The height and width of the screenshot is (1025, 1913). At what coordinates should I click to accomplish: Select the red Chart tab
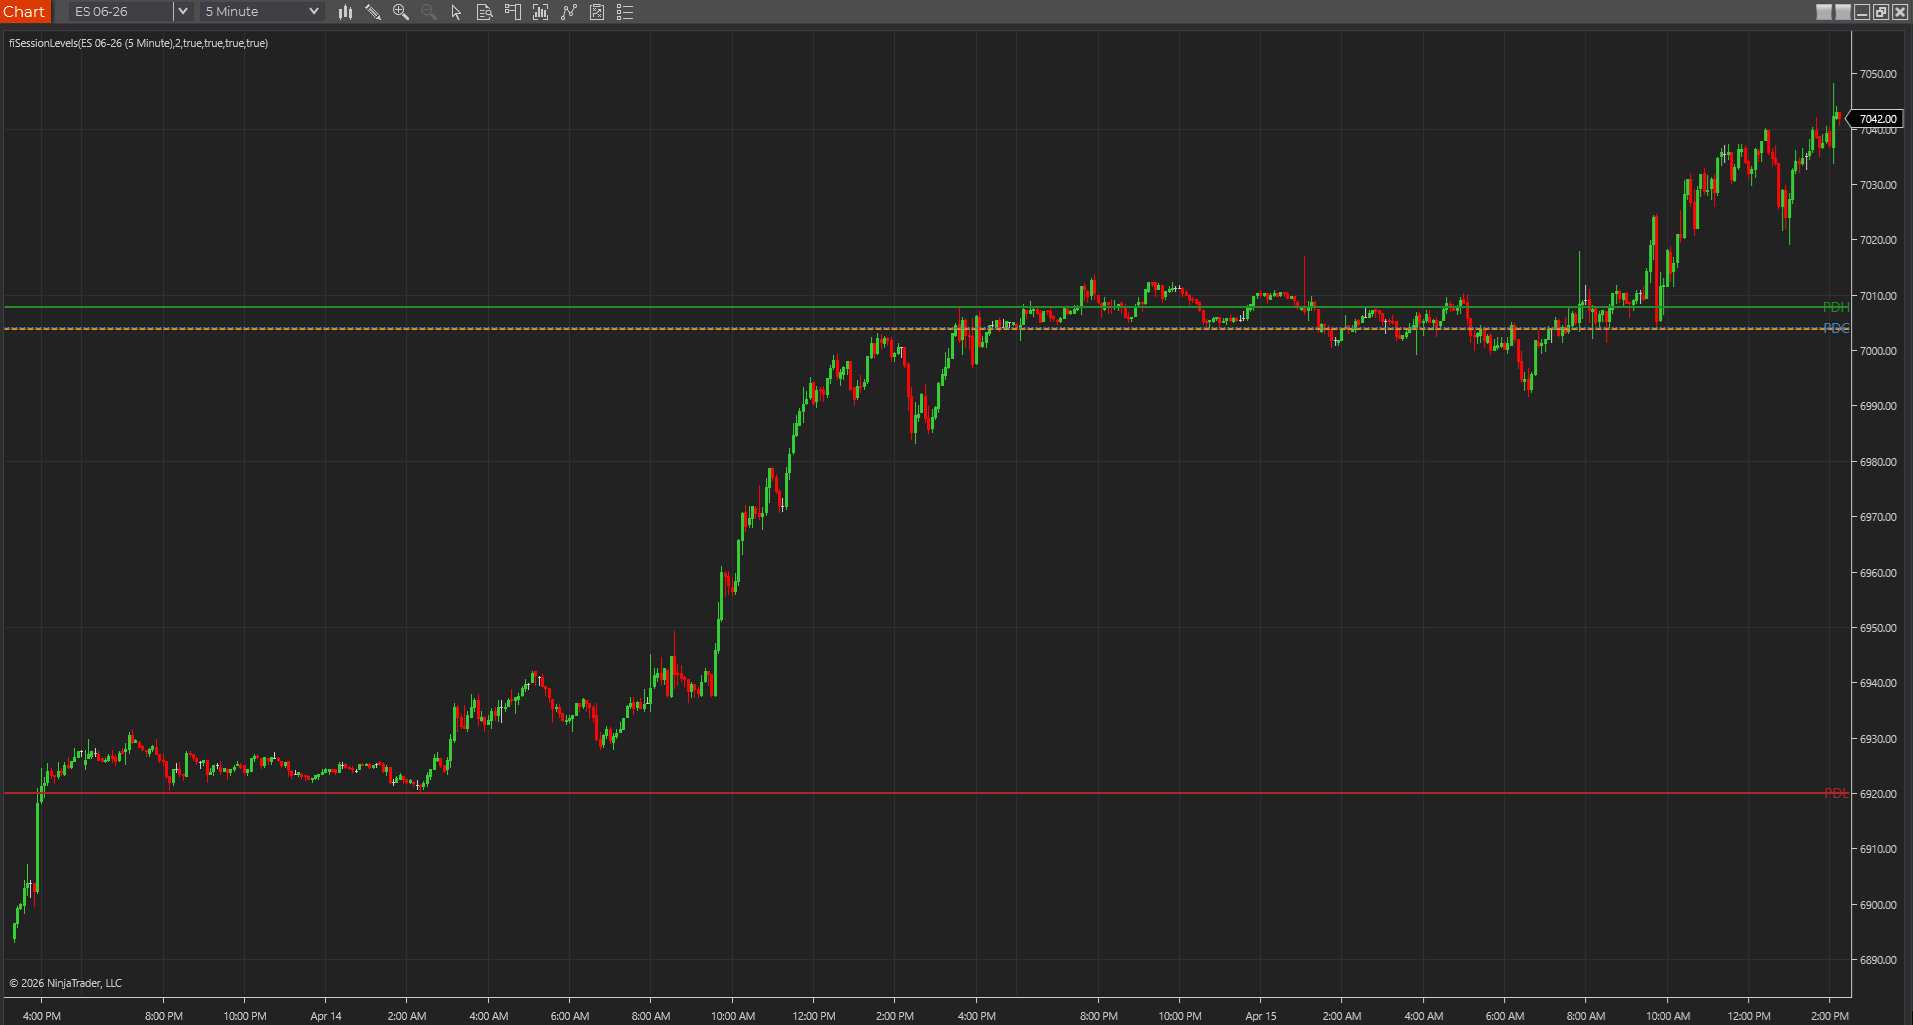pyautogui.click(x=24, y=11)
